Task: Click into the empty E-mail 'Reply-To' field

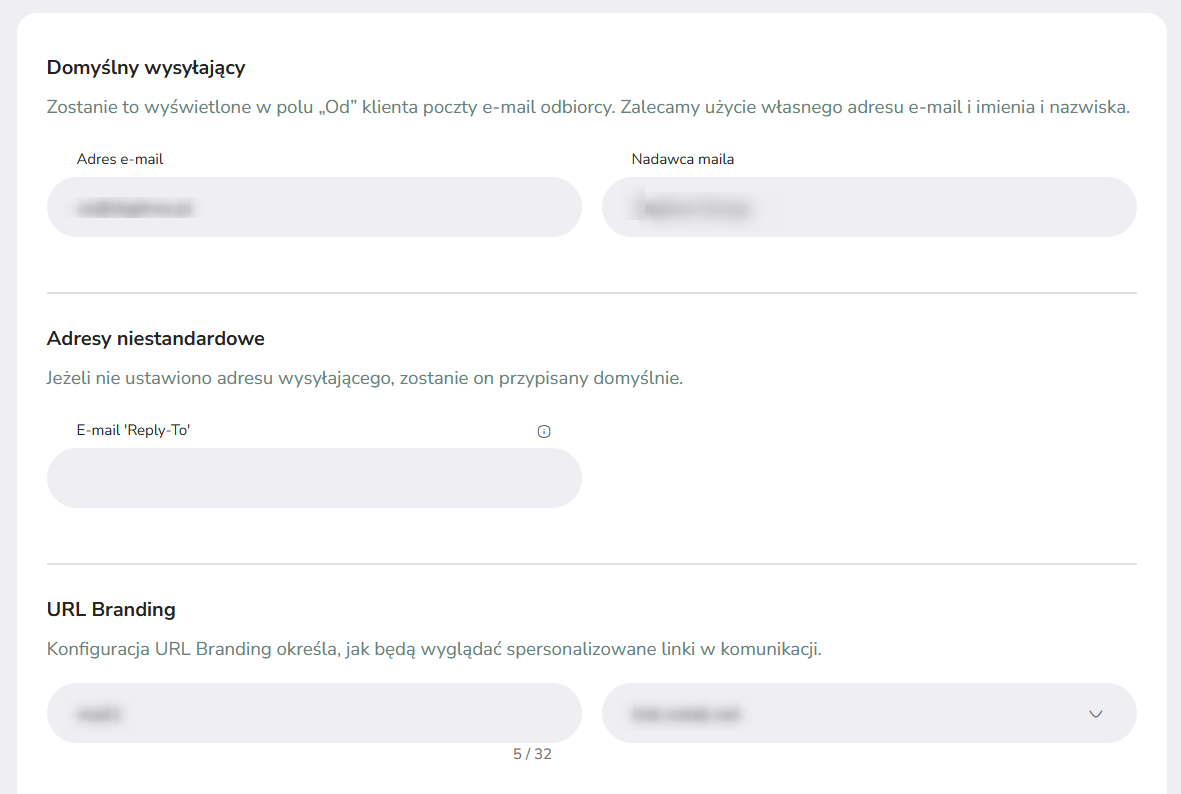Action: (314, 478)
